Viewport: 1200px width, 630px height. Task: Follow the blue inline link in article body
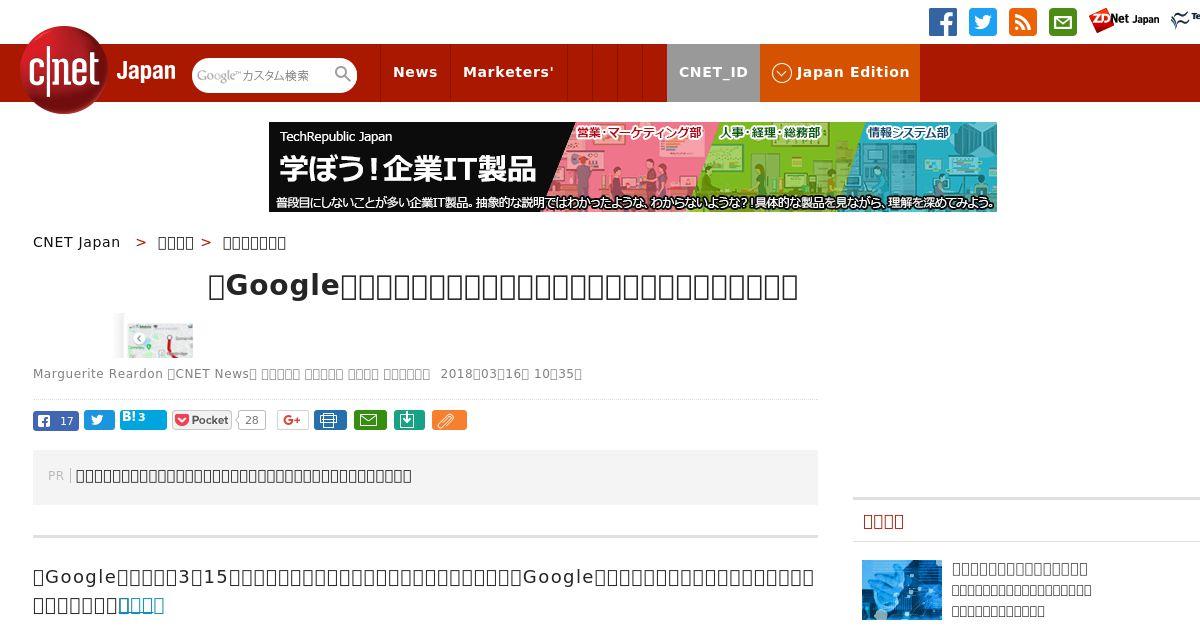(x=141, y=605)
